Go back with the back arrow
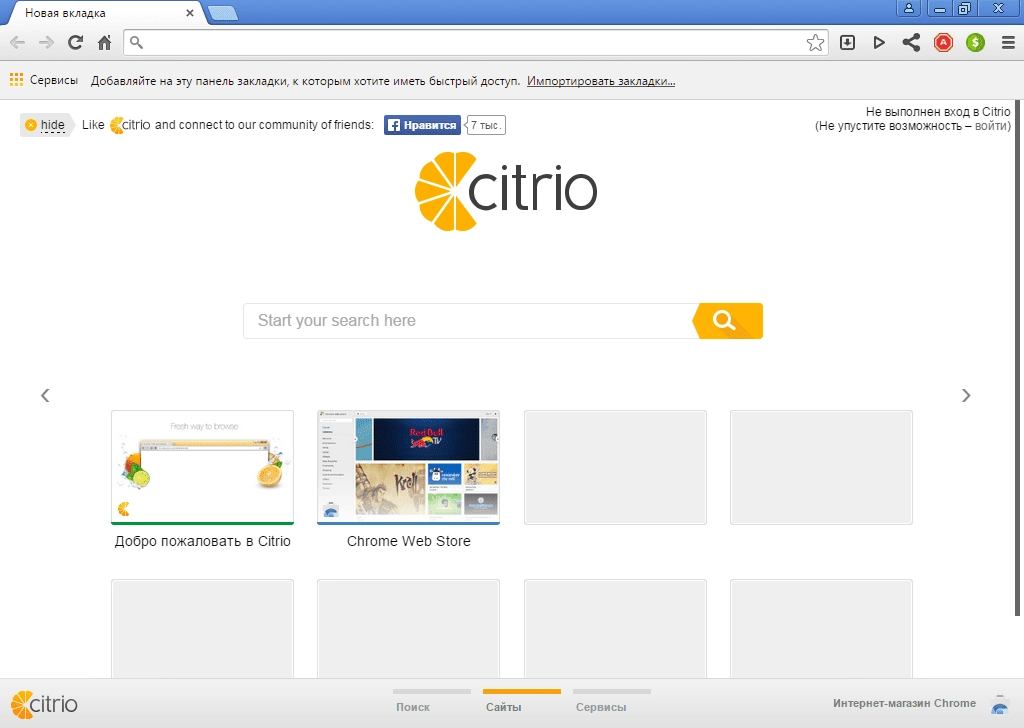1024x728 pixels. 18,43
